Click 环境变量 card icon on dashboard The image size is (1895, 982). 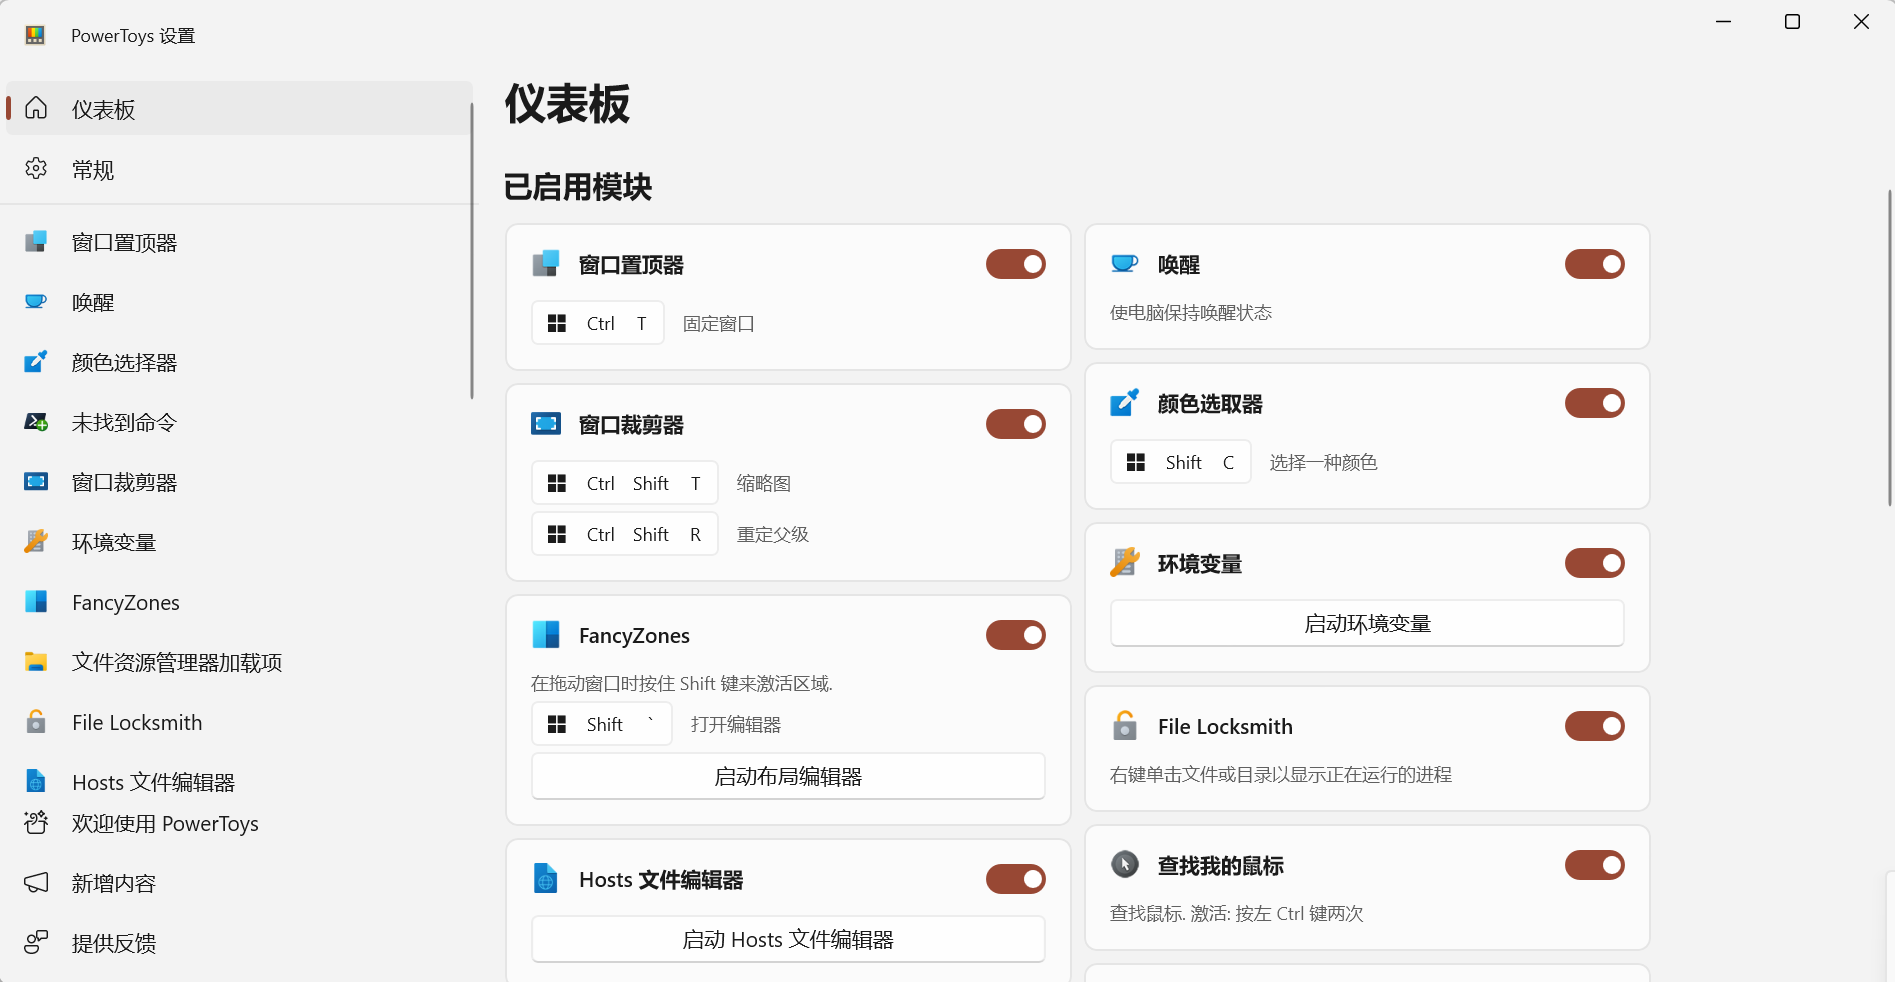tap(1125, 562)
